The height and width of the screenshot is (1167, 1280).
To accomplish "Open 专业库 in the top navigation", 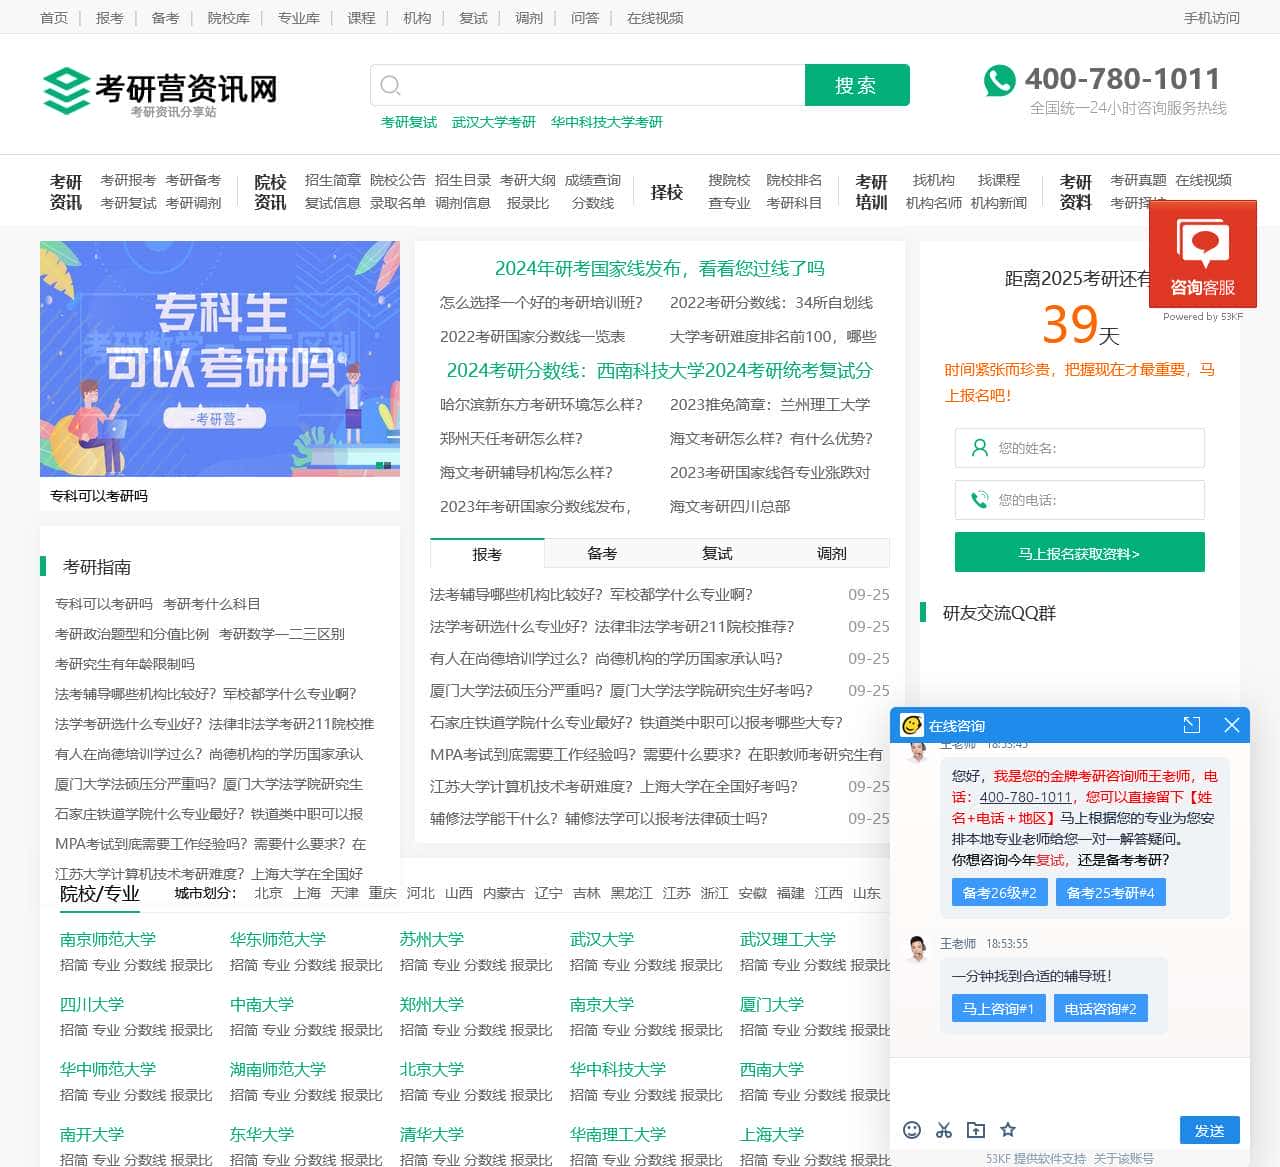I will click(298, 18).
